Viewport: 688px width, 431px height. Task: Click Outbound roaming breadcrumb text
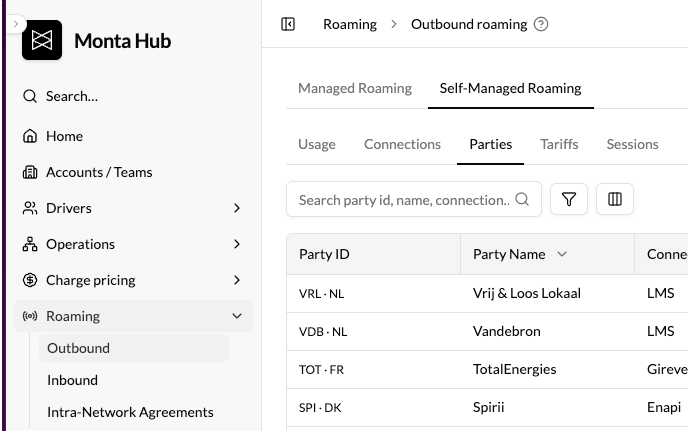[469, 24]
